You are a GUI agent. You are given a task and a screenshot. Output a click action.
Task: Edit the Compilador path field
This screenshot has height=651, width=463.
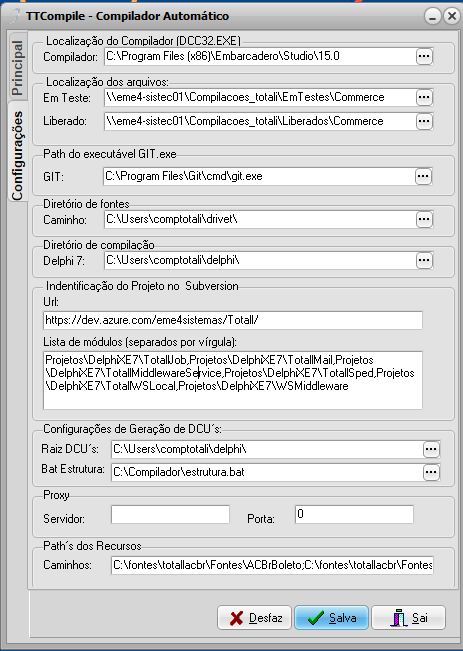click(x=260, y=56)
